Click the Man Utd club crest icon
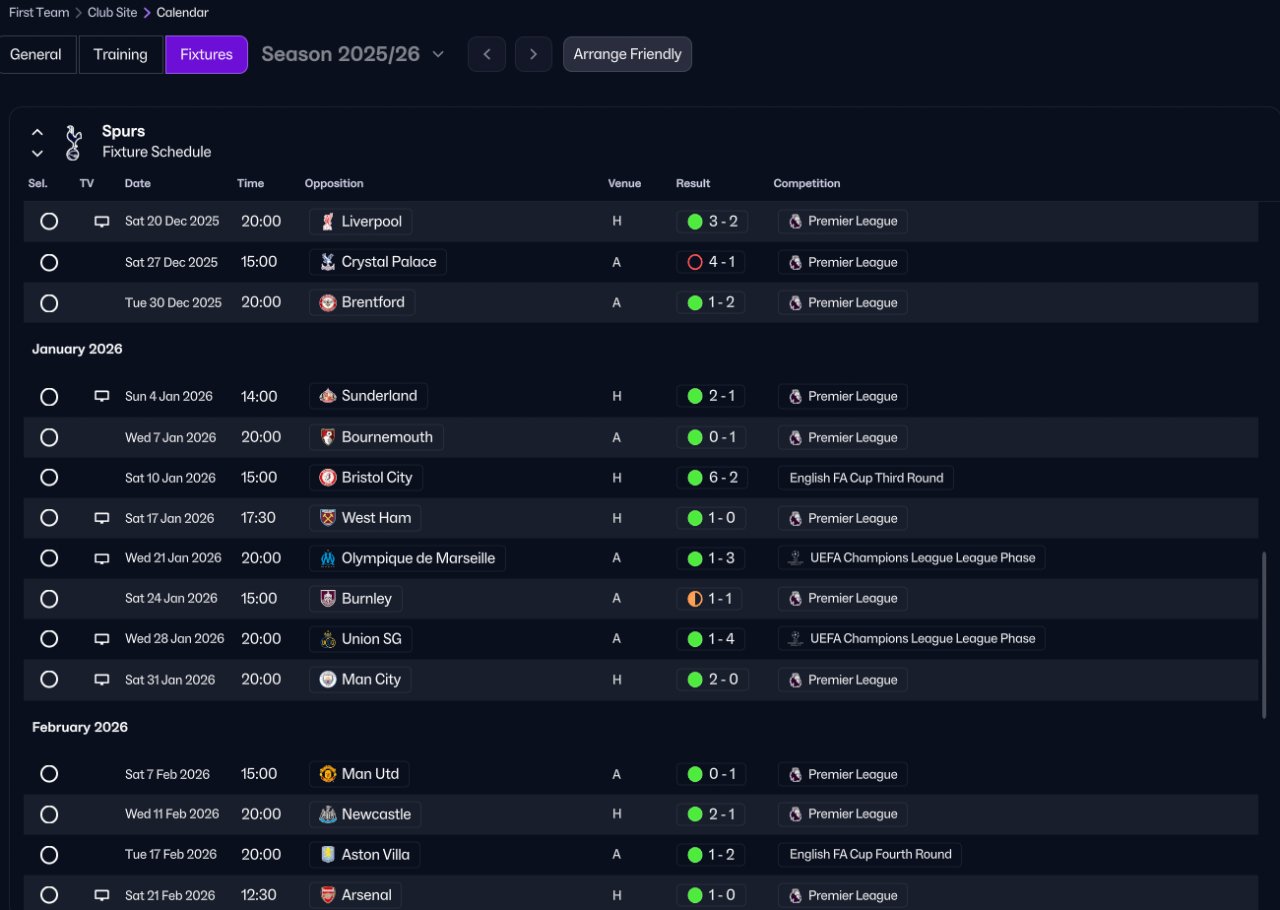The height and width of the screenshot is (910, 1280). [x=327, y=774]
